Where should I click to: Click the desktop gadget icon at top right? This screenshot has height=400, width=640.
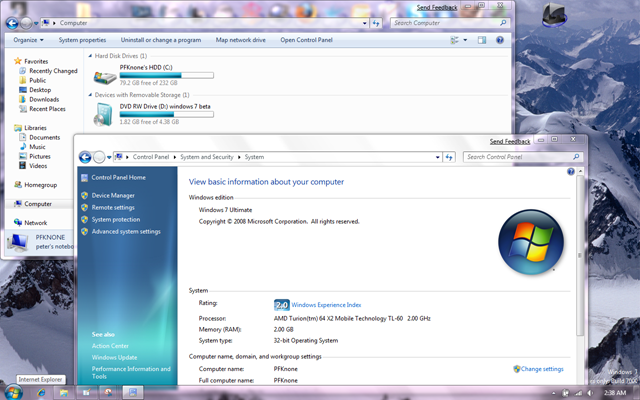(x=554, y=15)
